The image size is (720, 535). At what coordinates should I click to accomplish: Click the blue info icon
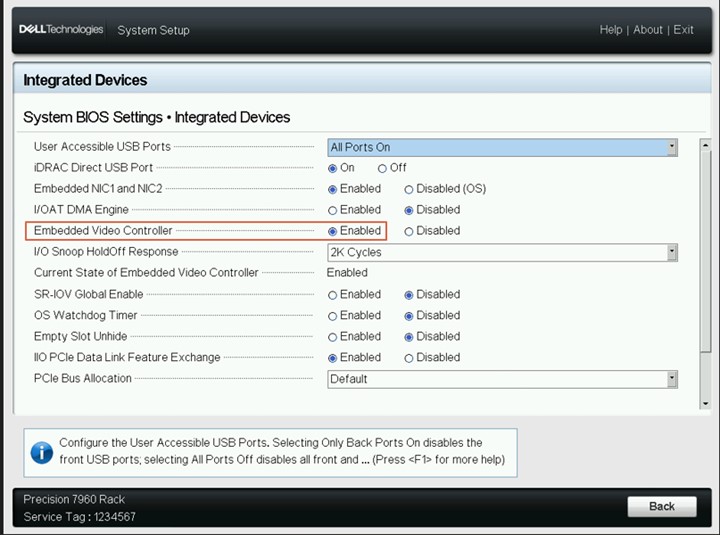[x=41, y=451]
